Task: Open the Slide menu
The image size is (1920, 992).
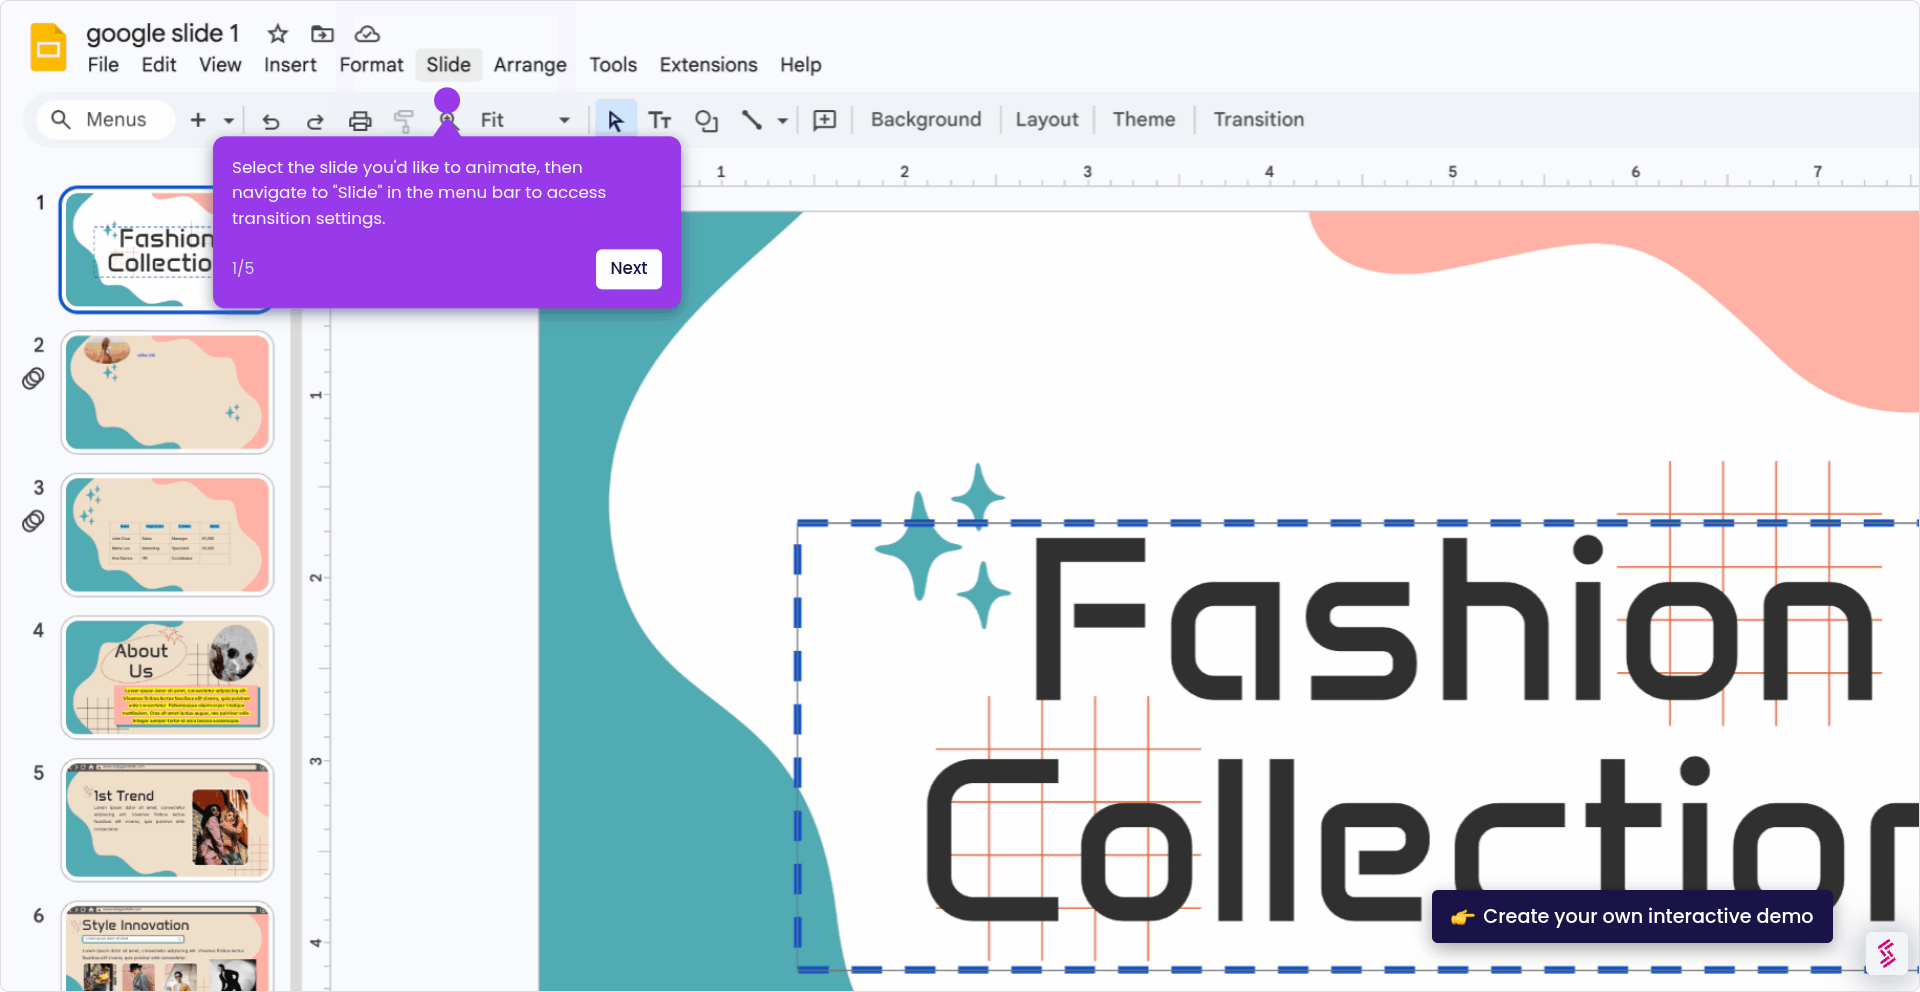Action: tap(448, 65)
